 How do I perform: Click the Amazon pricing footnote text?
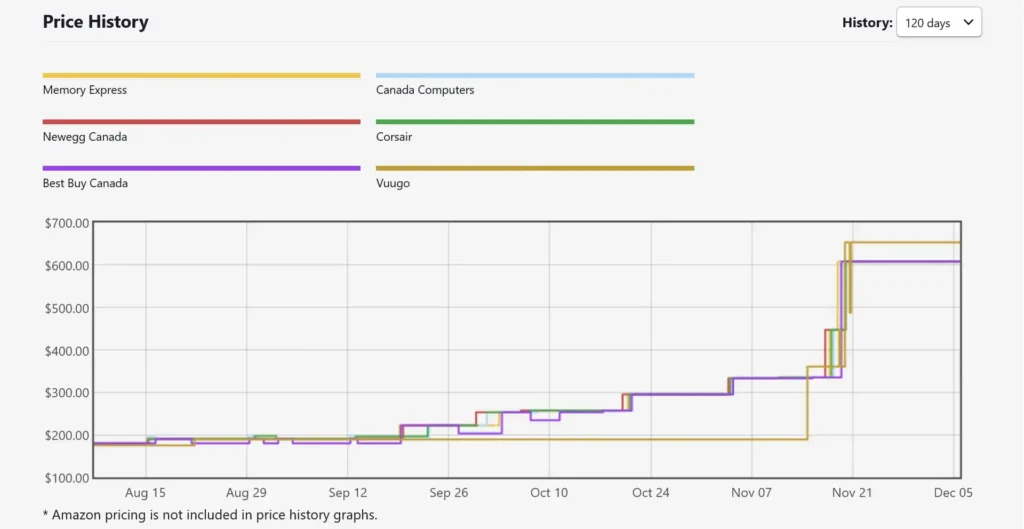coord(210,514)
